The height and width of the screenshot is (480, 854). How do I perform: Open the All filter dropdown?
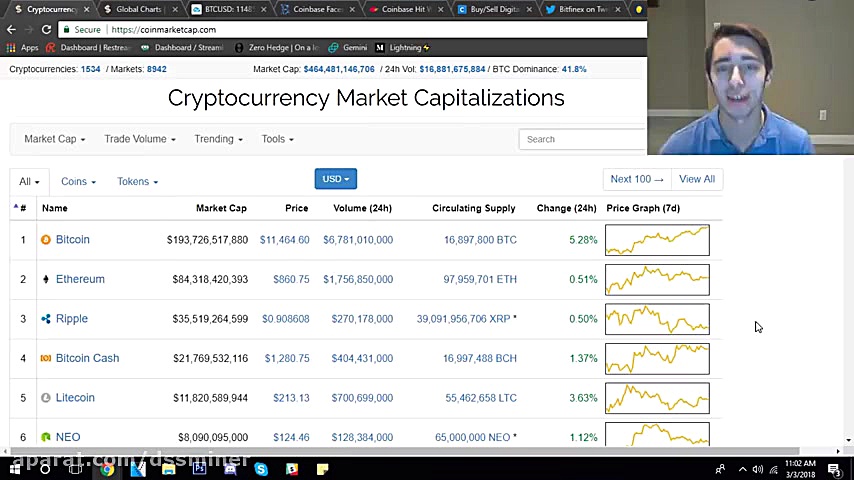(x=29, y=181)
